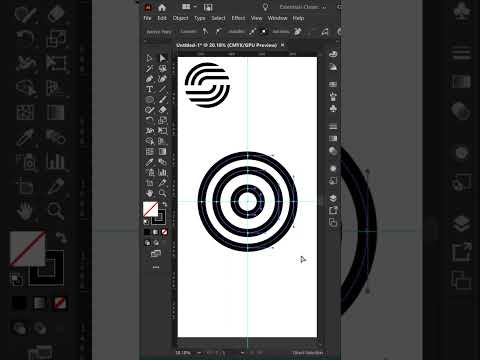
Task: Open Arrange Documents dropdown
Action: point(189,7)
